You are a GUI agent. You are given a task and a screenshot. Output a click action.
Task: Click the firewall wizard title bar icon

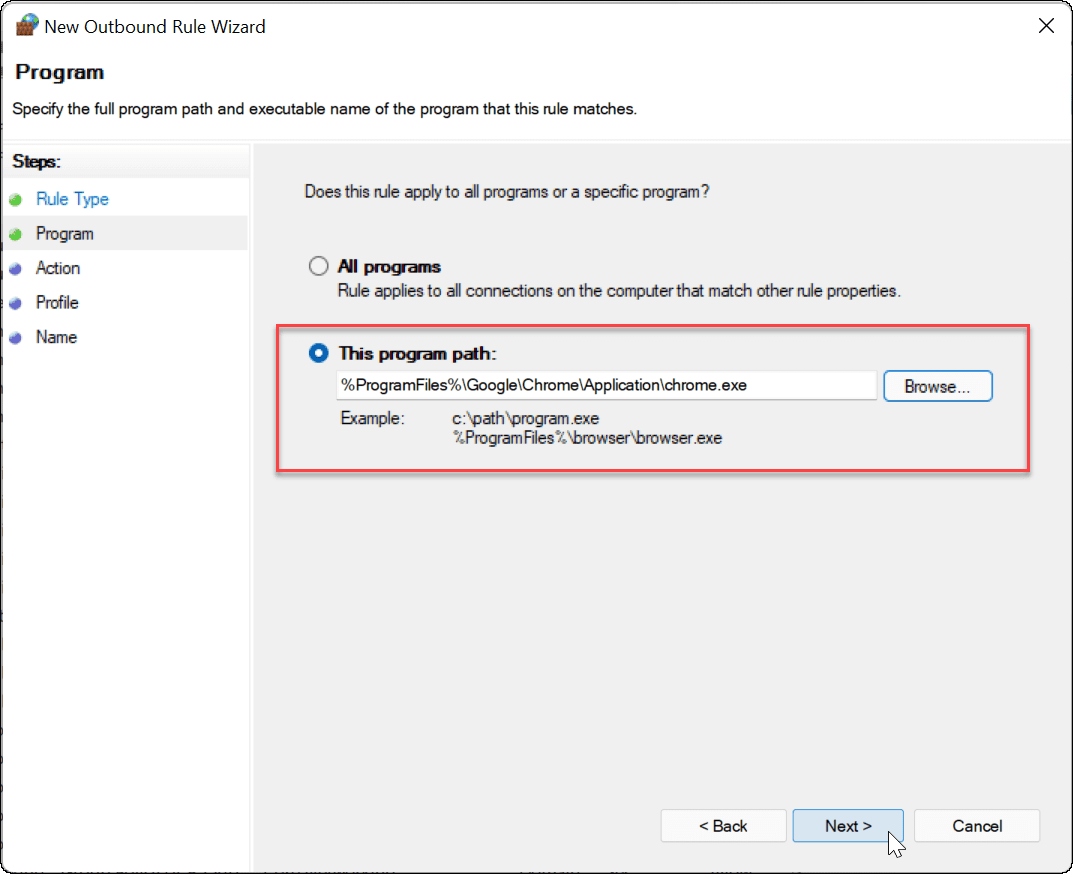coord(27,27)
